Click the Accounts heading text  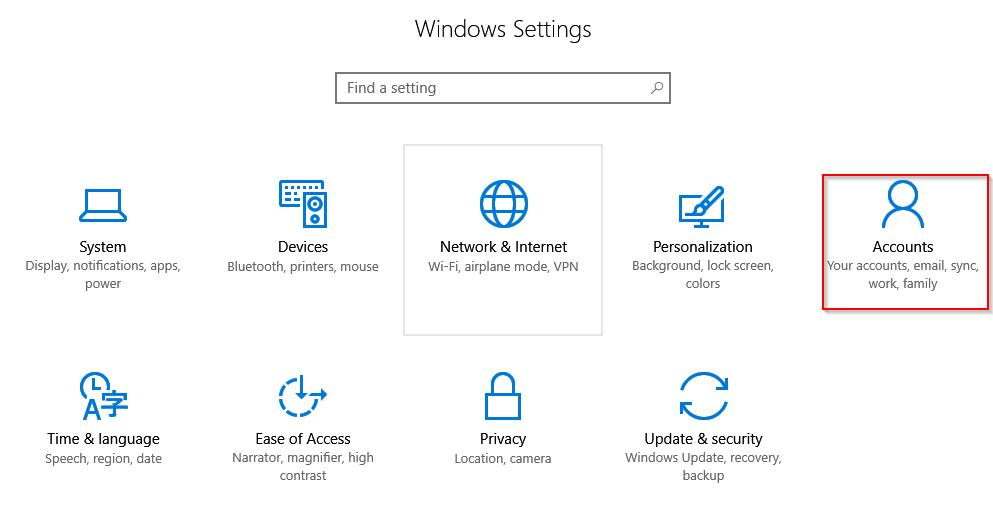click(903, 247)
